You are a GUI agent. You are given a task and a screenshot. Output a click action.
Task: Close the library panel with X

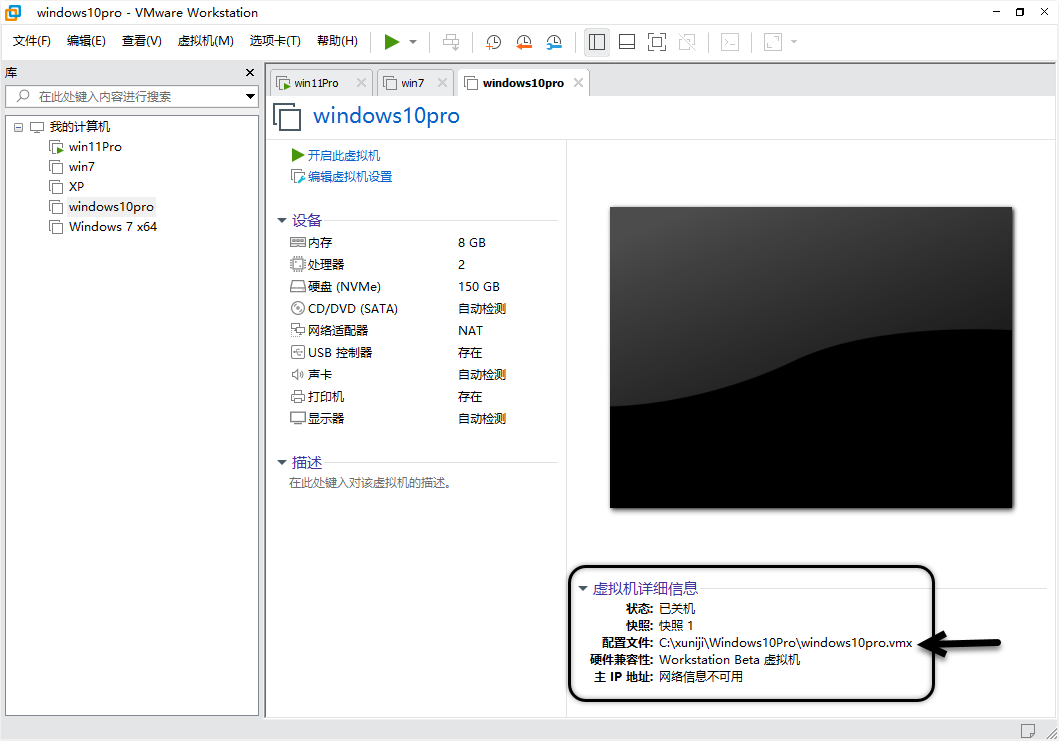coord(250,73)
